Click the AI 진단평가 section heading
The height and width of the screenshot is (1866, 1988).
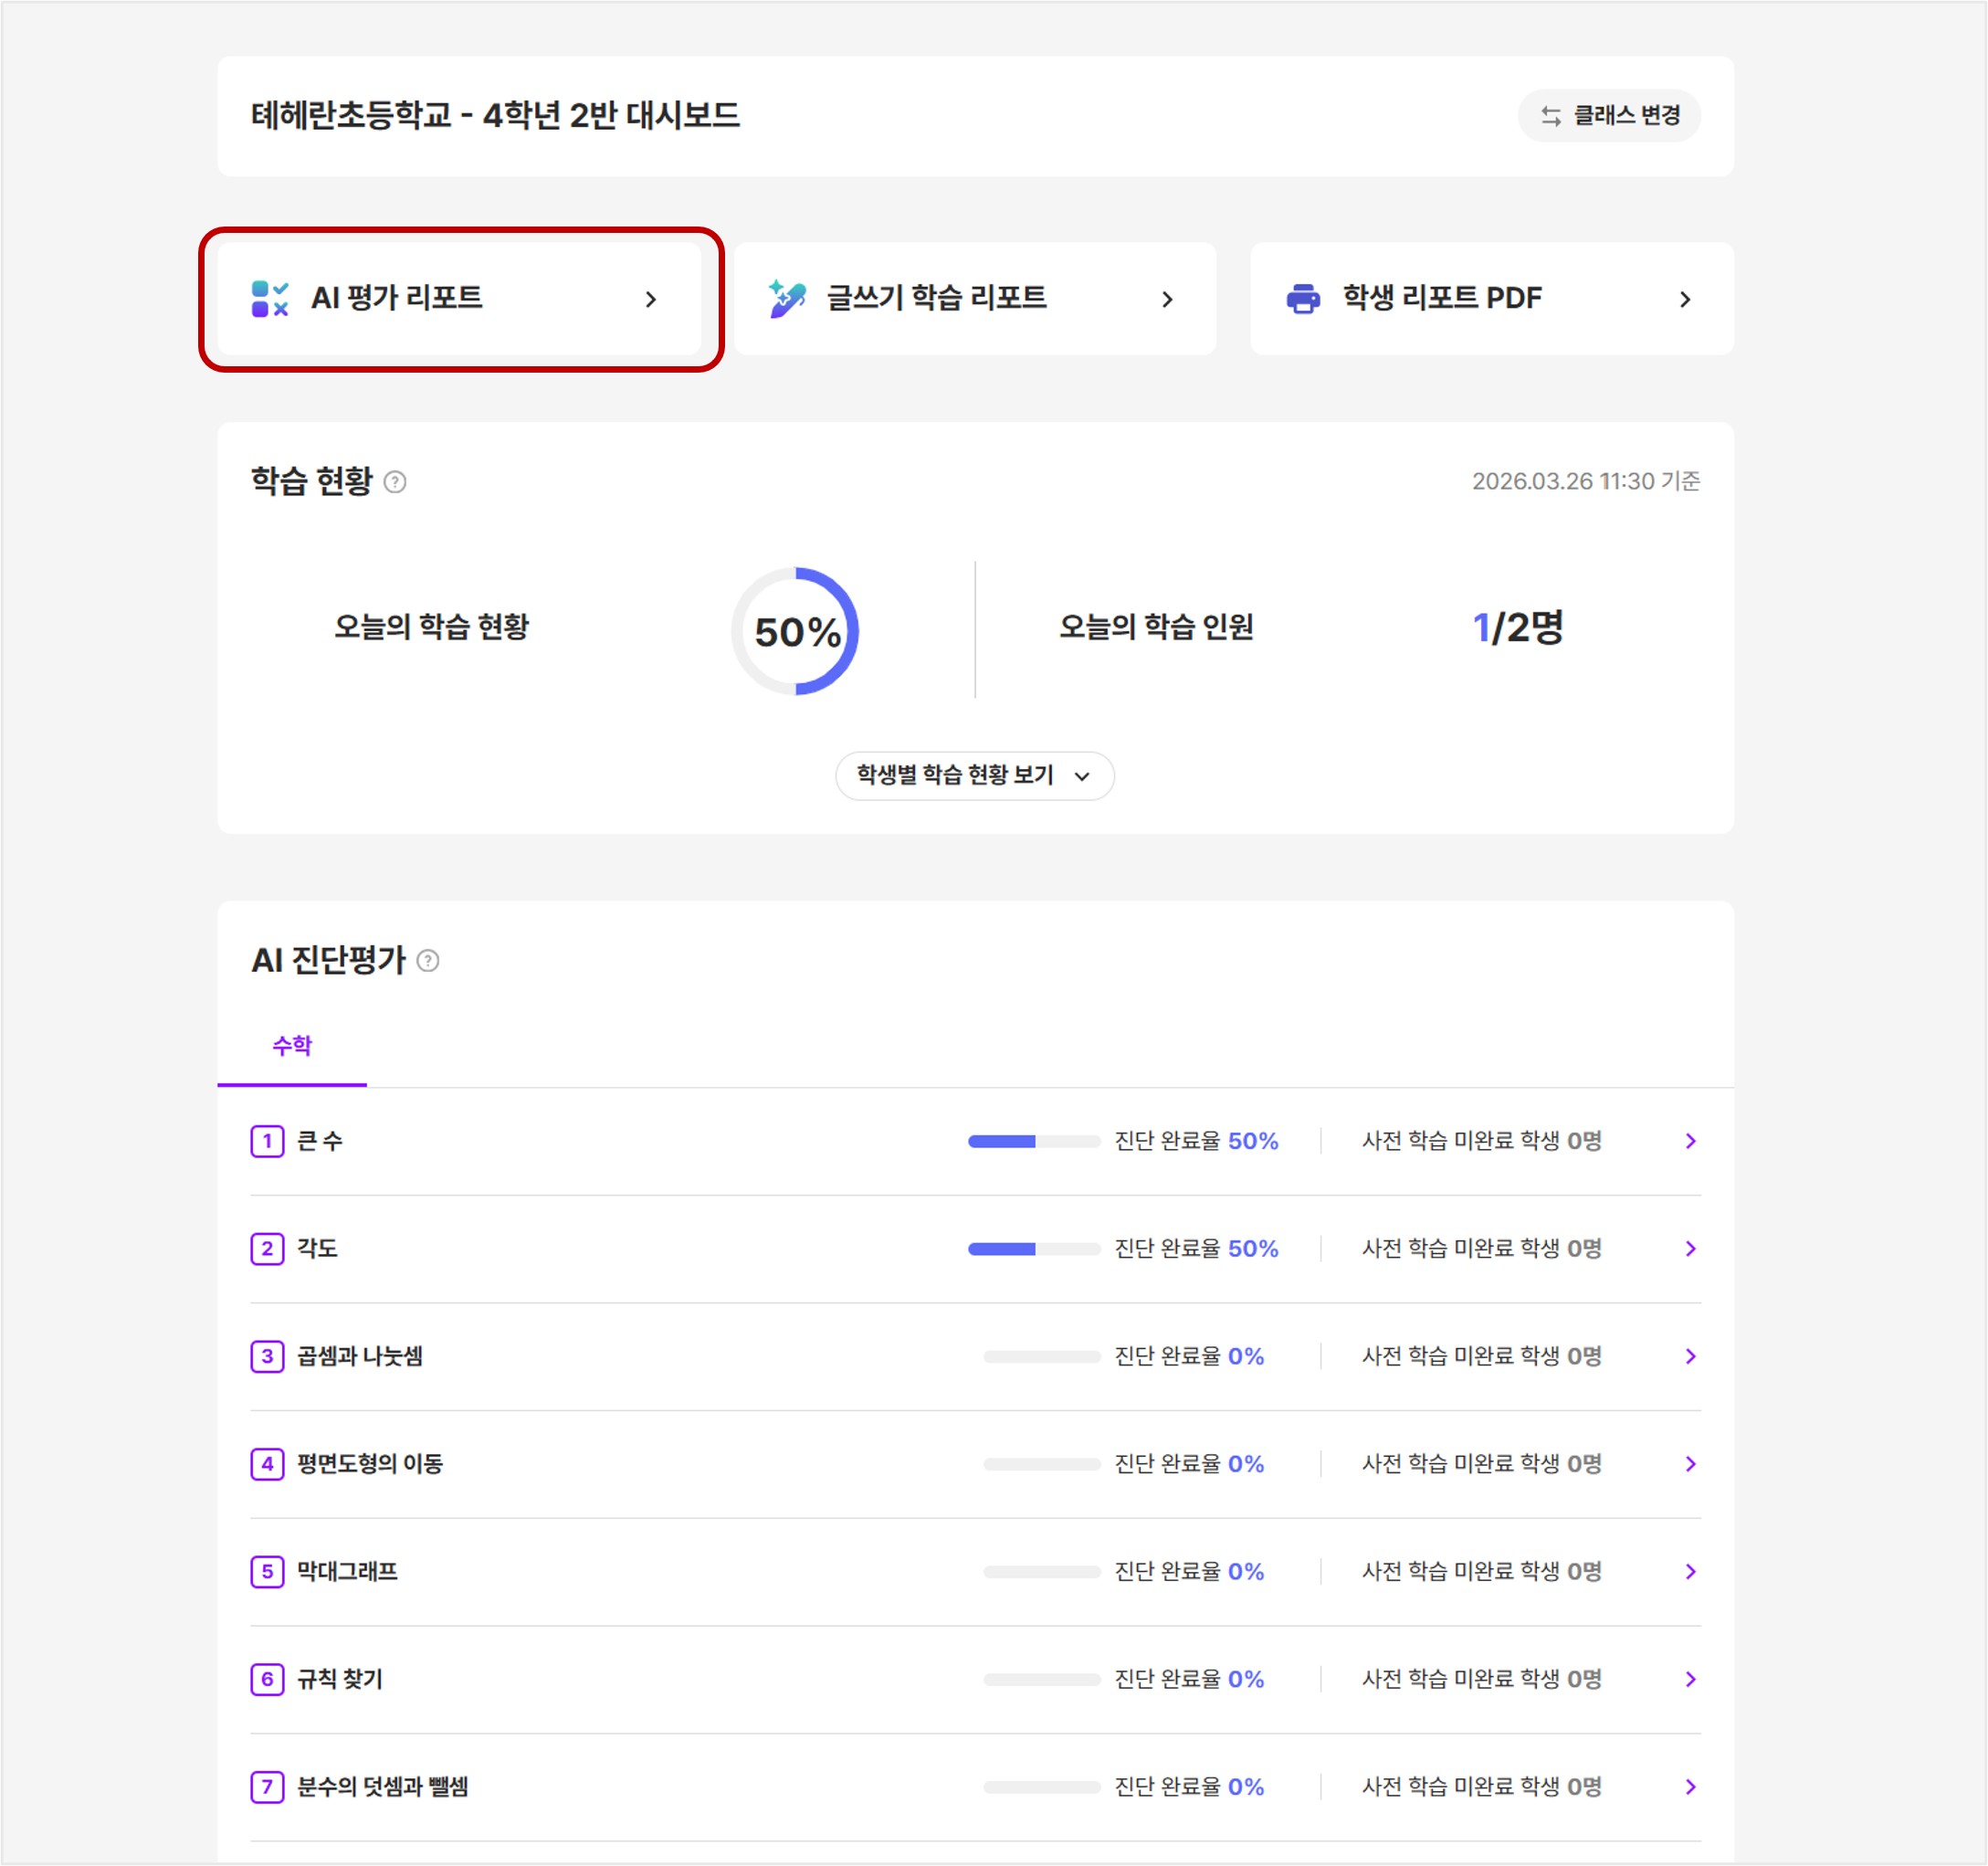[x=328, y=961]
